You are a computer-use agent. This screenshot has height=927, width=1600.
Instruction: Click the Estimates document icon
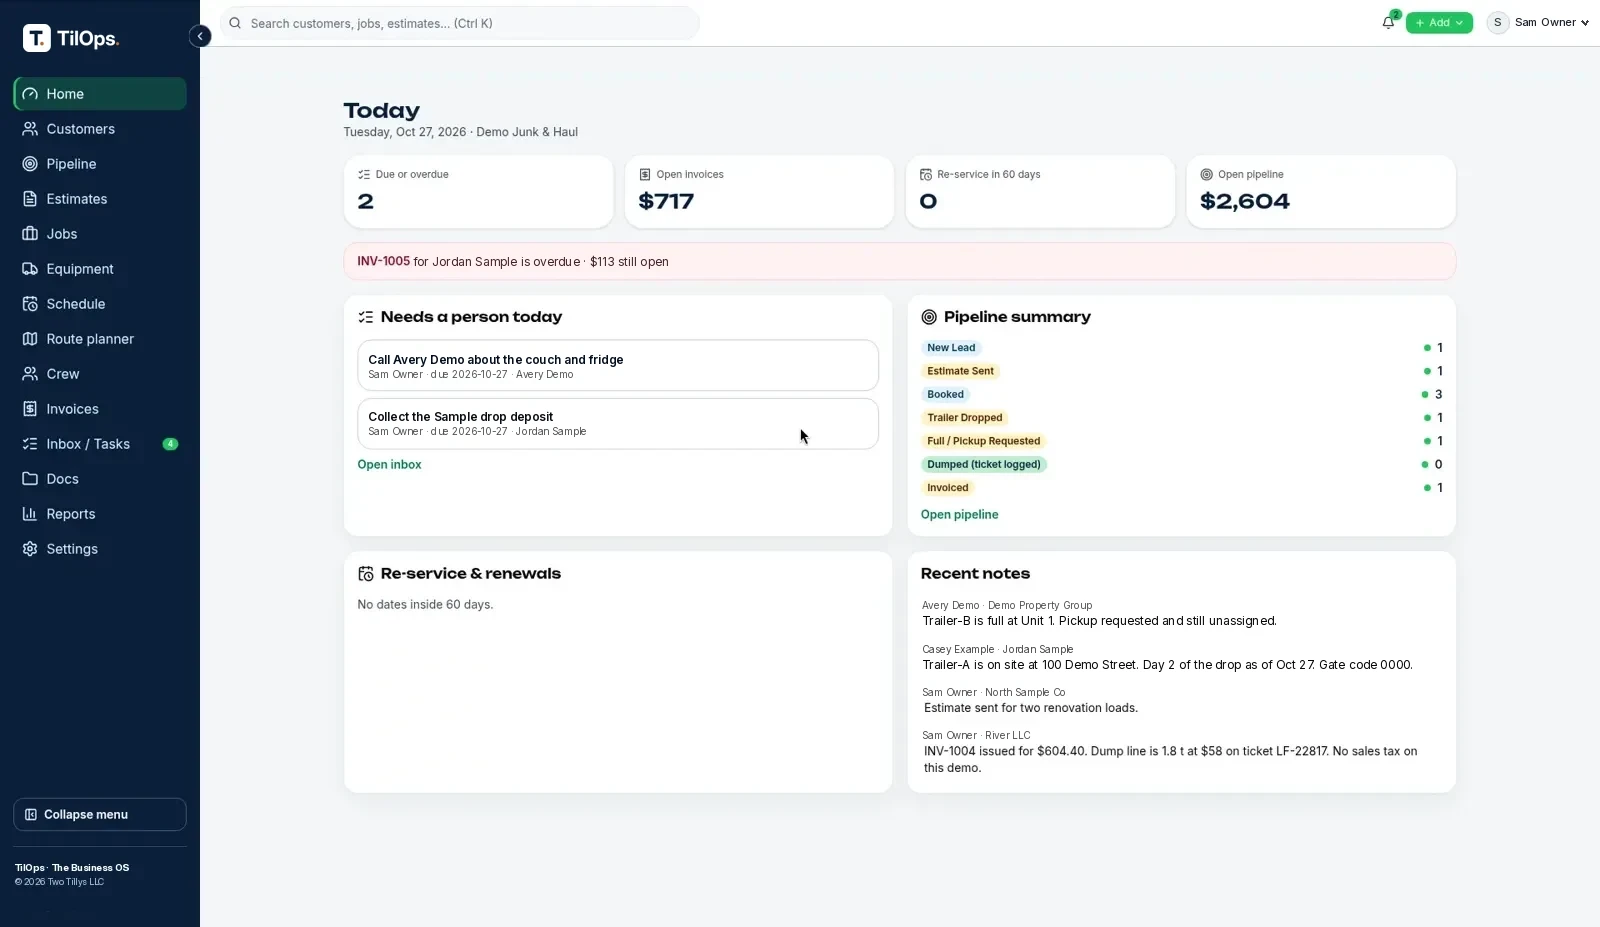click(x=30, y=199)
